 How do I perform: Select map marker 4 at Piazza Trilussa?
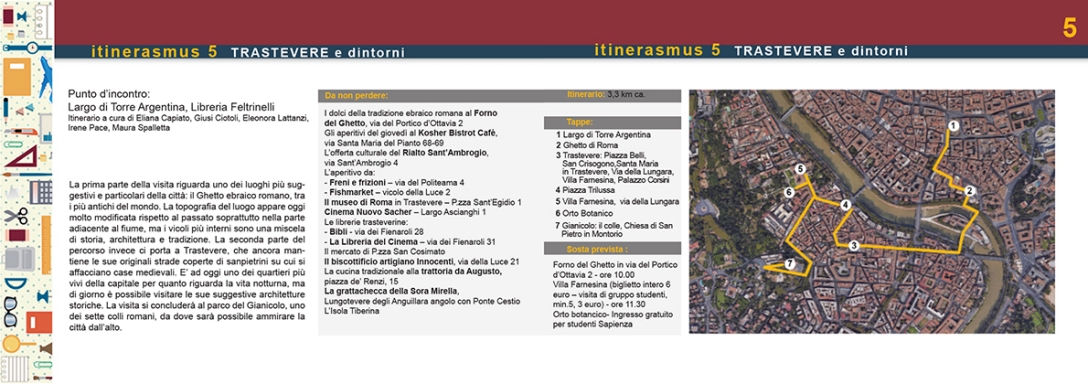(844, 204)
